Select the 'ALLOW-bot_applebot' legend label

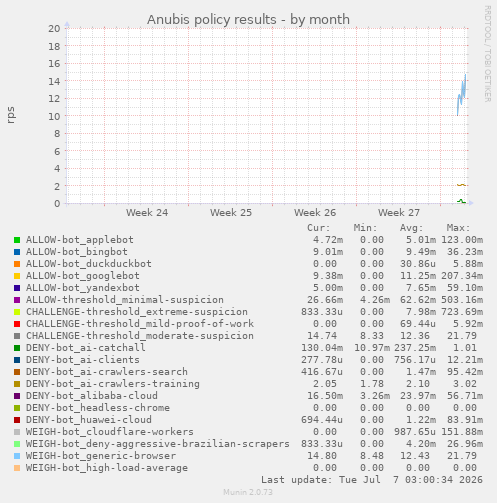tap(80, 240)
